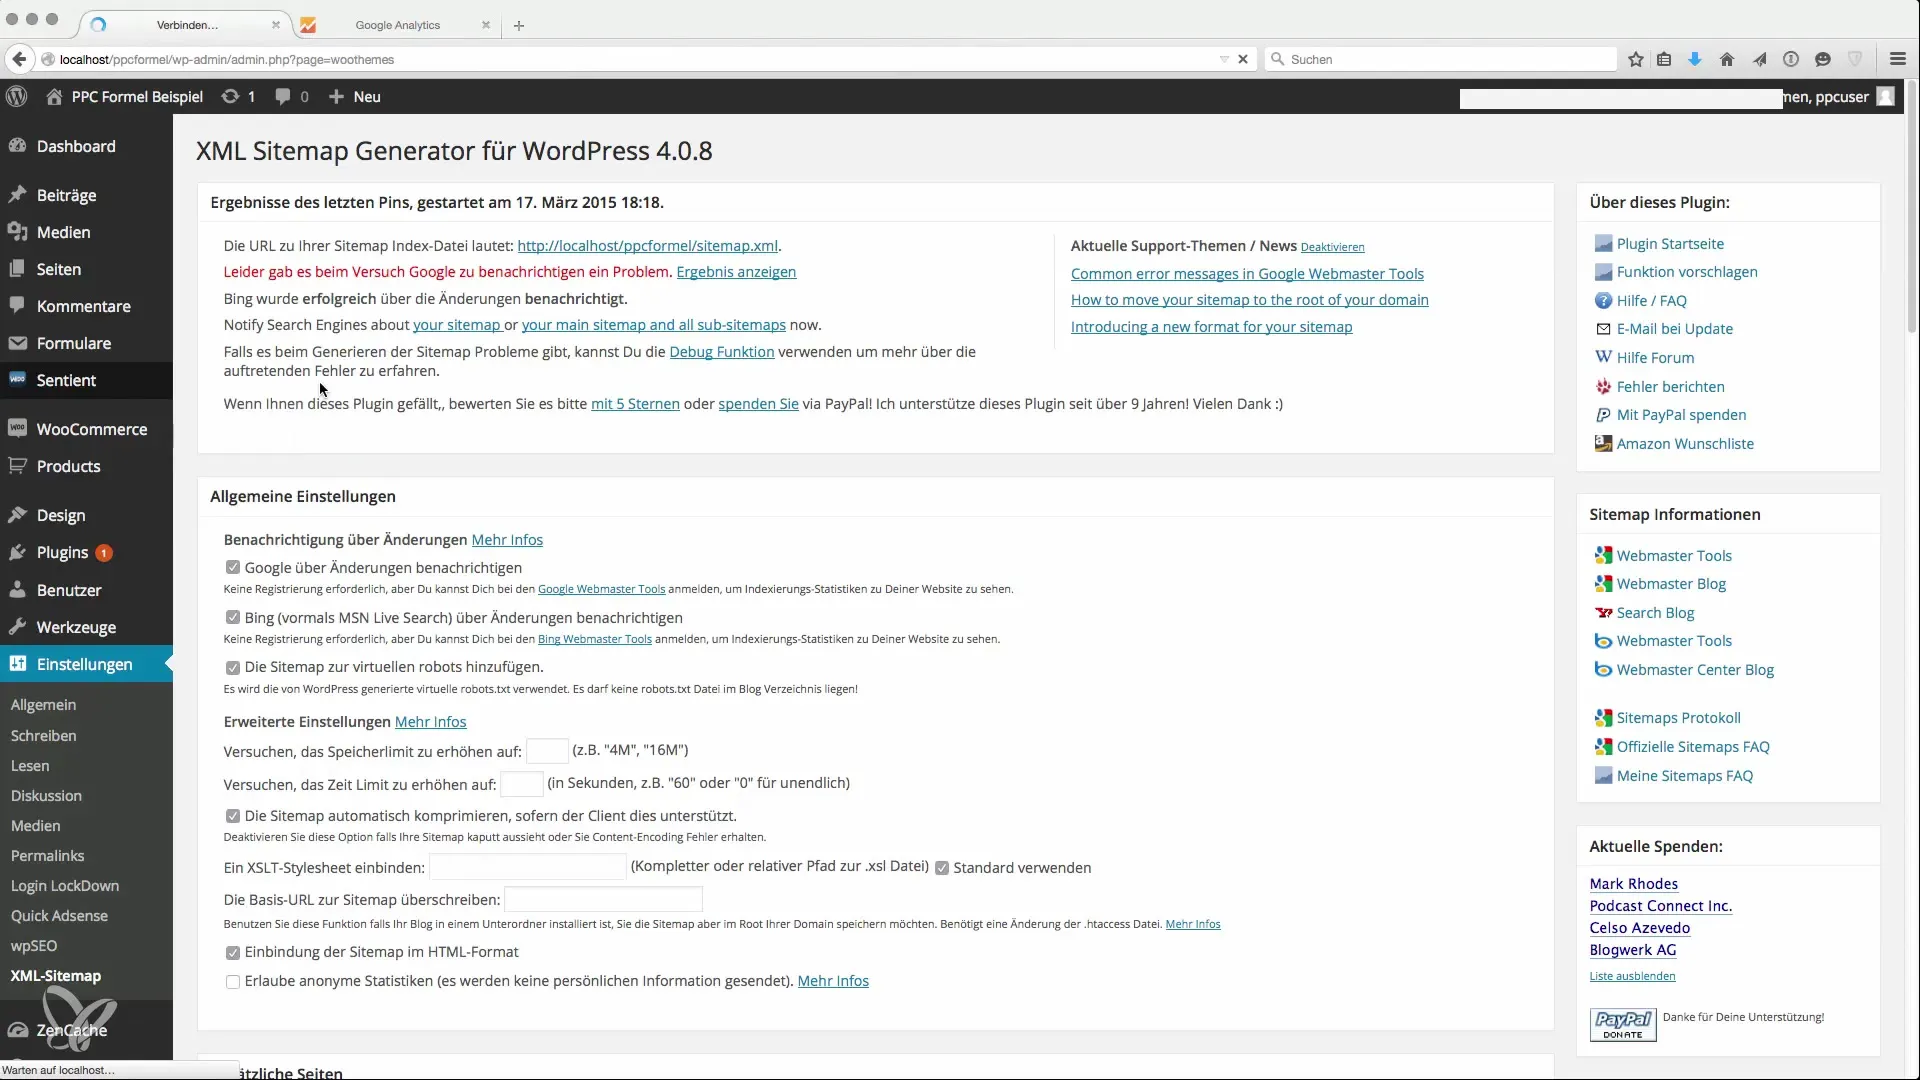Click the Benutzer sidebar icon
Viewport: 1920px width, 1080px height.
click(17, 590)
